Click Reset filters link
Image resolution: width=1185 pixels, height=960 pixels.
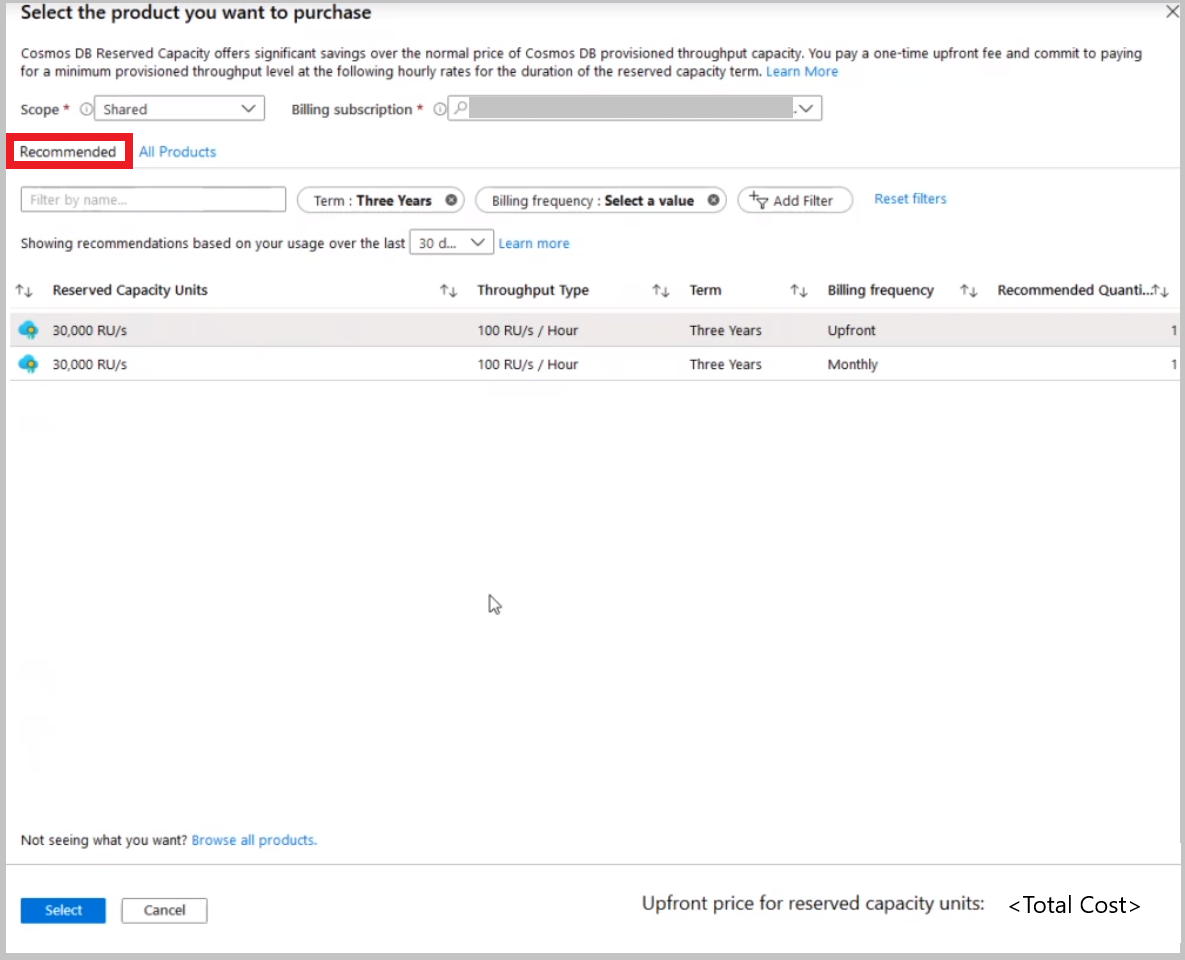point(910,199)
